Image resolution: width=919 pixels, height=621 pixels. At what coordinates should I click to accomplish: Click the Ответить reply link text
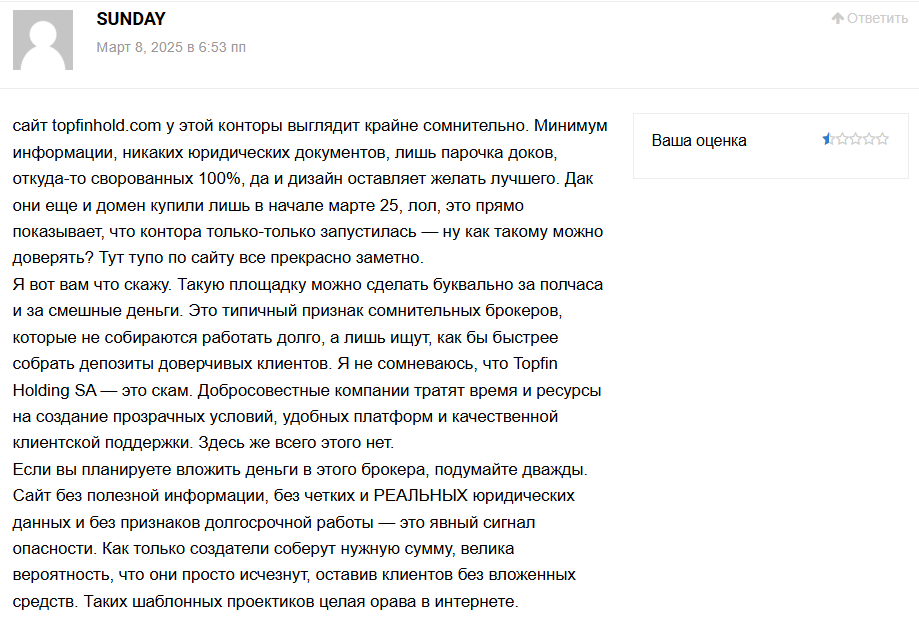tap(877, 18)
